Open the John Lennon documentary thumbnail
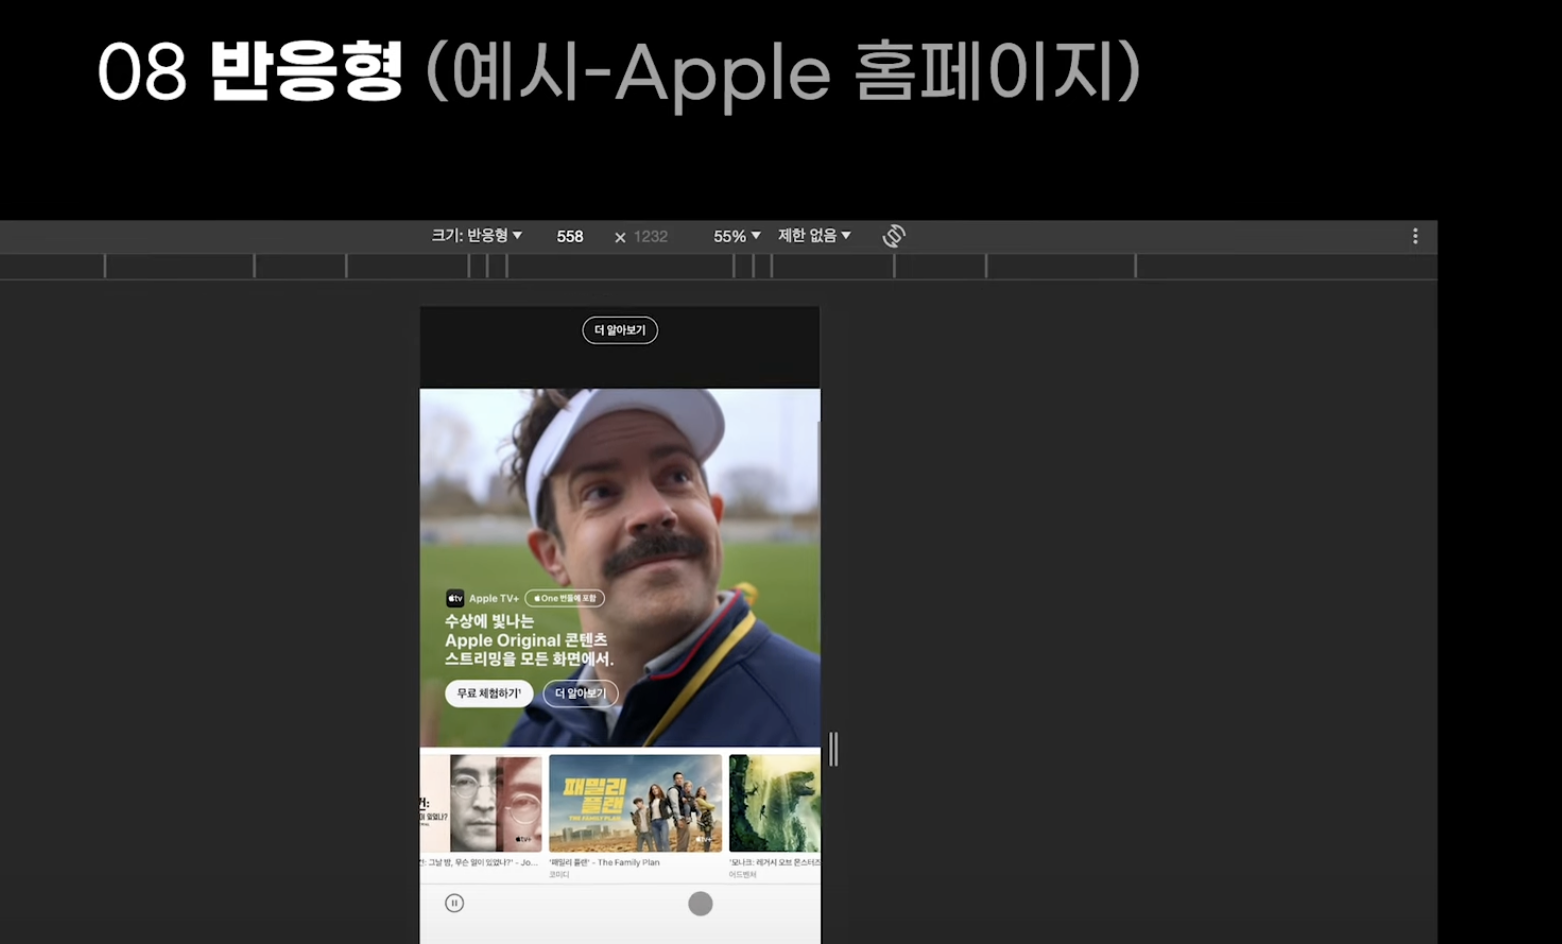The height and width of the screenshot is (944, 1562). pyautogui.click(x=481, y=803)
